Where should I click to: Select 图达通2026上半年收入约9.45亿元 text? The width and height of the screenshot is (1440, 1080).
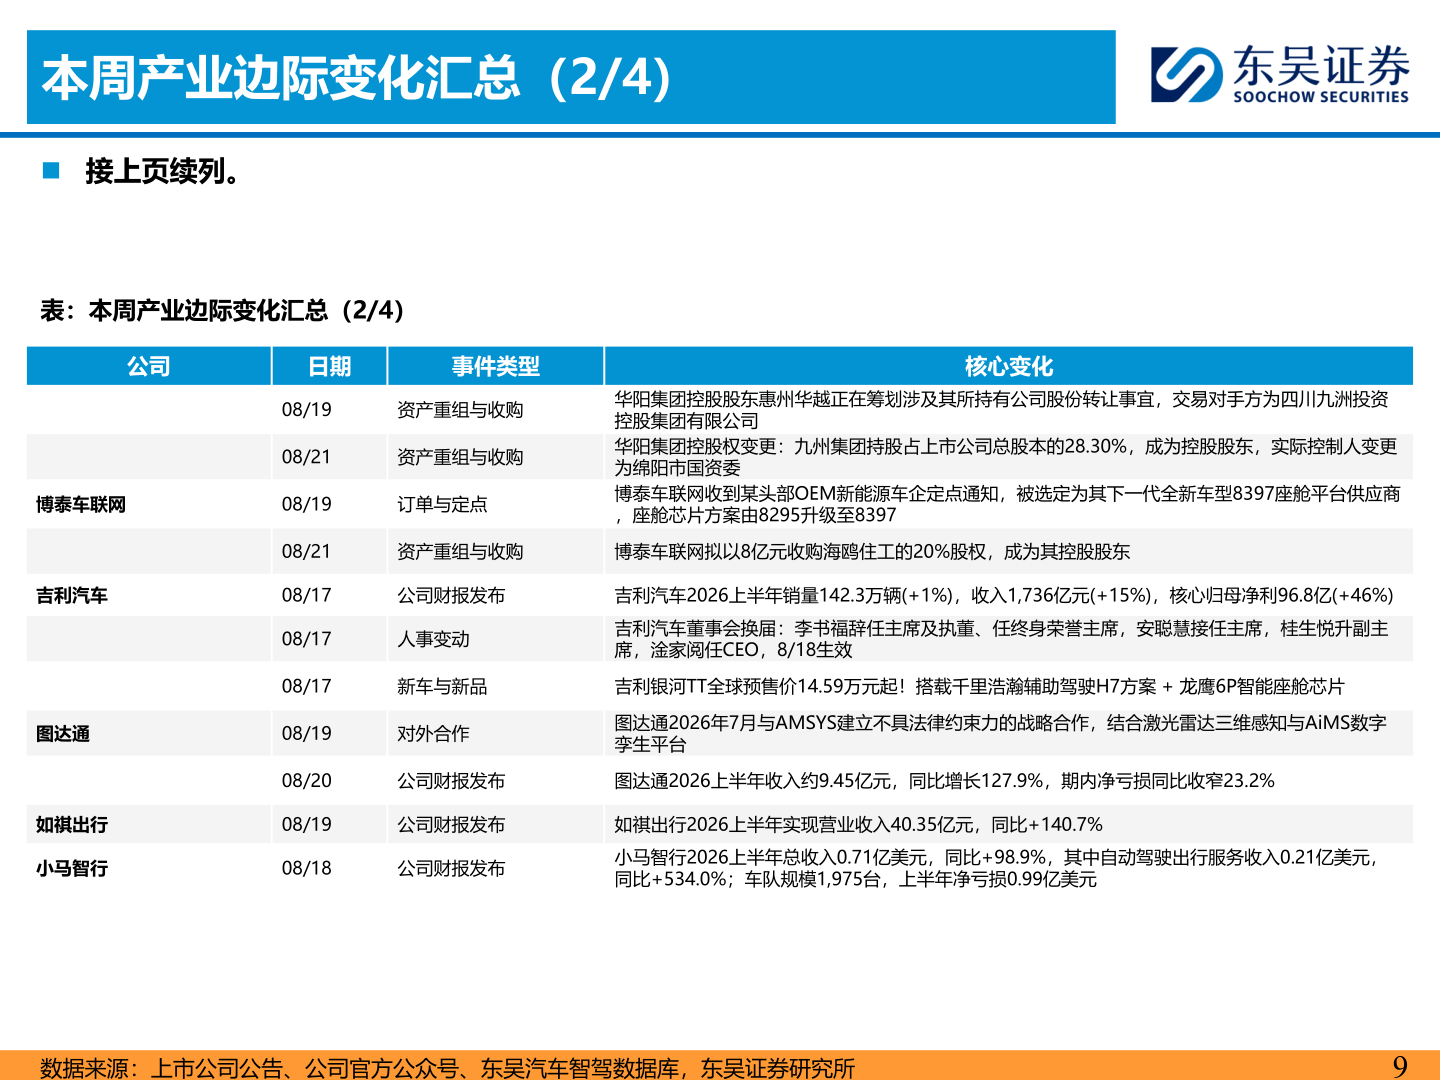click(x=944, y=781)
